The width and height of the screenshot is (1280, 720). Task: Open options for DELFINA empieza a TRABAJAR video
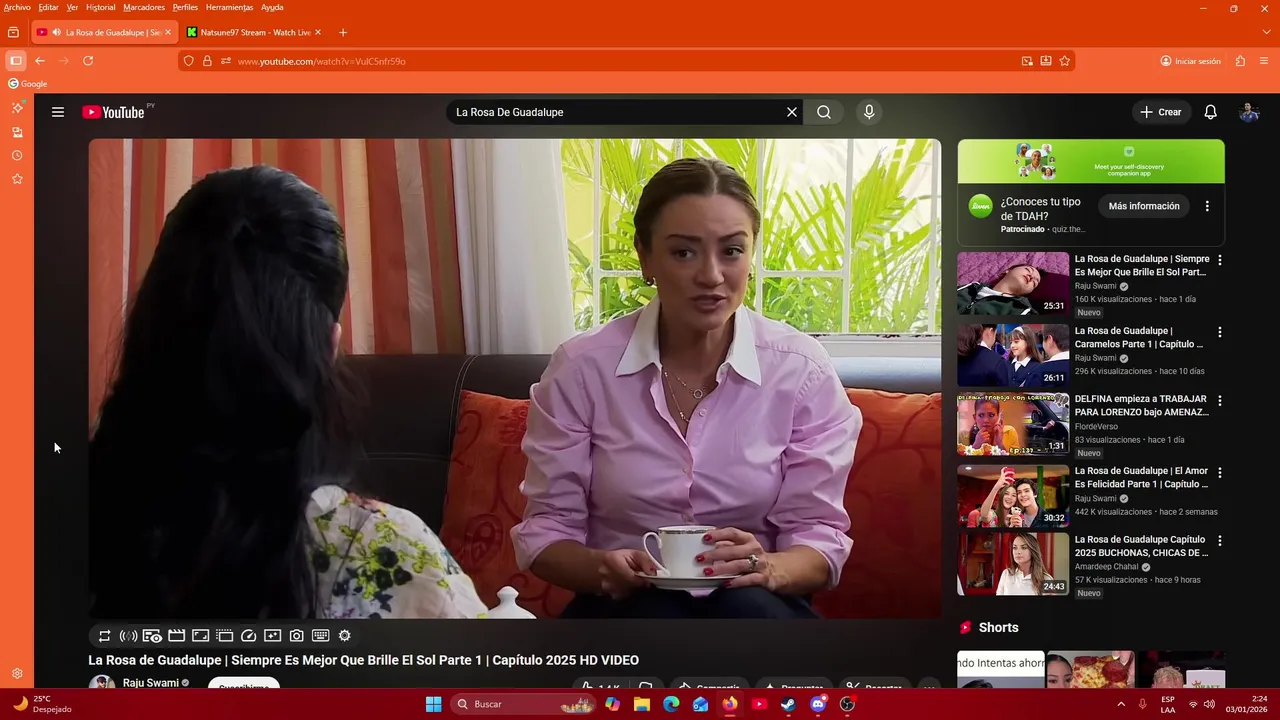pyautogui.click(x=1219, y=400)
